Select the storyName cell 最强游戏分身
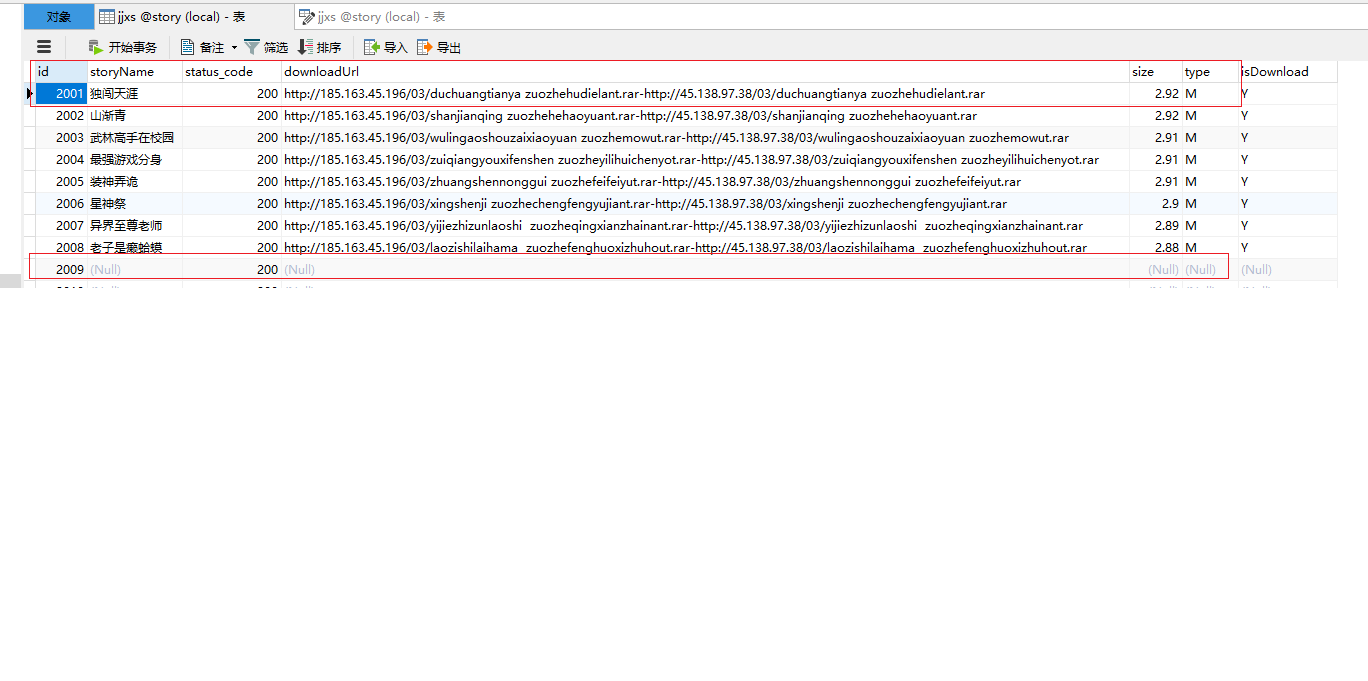 point(134,159)
